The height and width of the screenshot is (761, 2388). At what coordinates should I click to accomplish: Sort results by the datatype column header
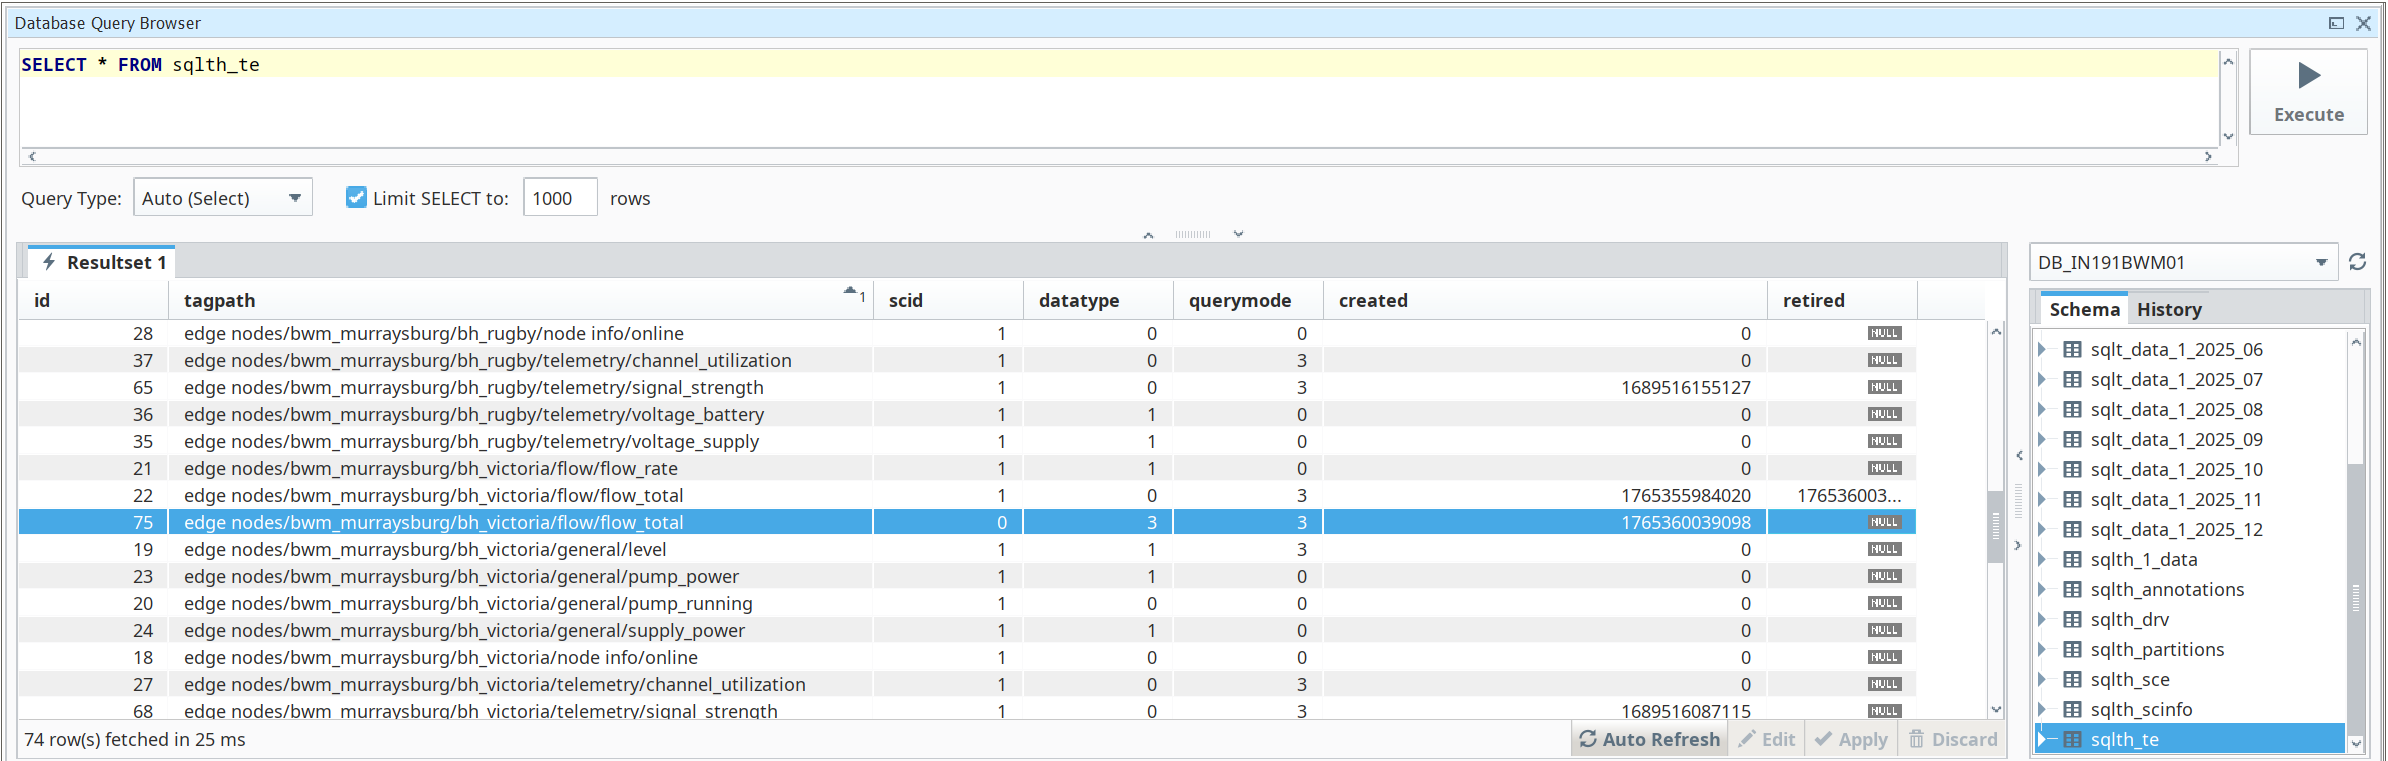click(x=1098, y=300)
